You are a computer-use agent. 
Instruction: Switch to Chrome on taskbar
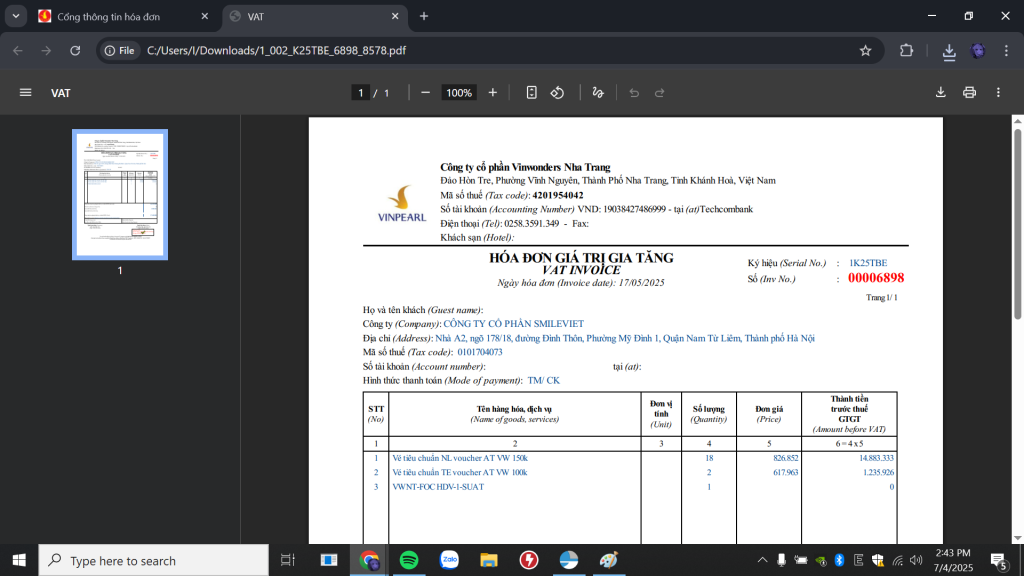369,560
